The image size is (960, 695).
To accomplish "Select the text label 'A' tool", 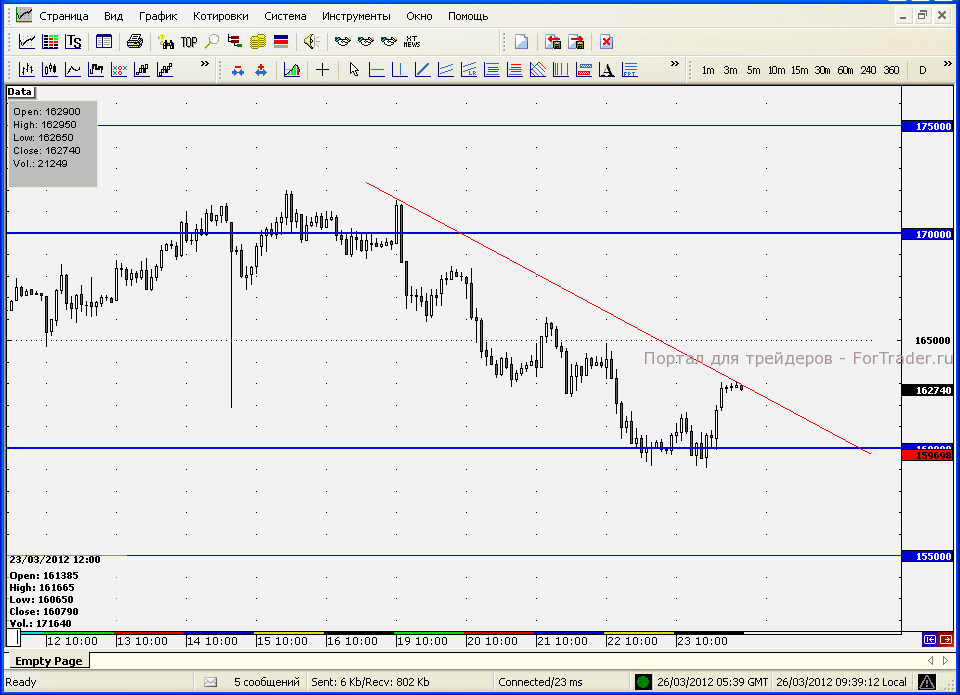I will 606,70.
